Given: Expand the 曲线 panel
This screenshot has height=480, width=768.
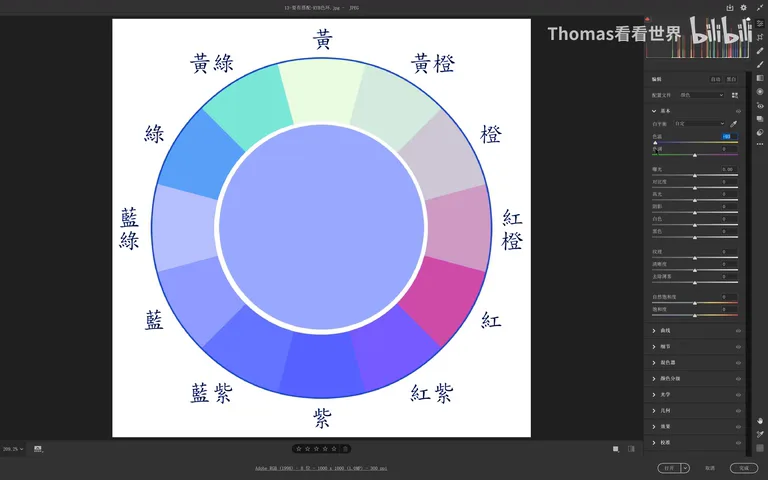Looking at the screenshot, I should coord(654,331).
